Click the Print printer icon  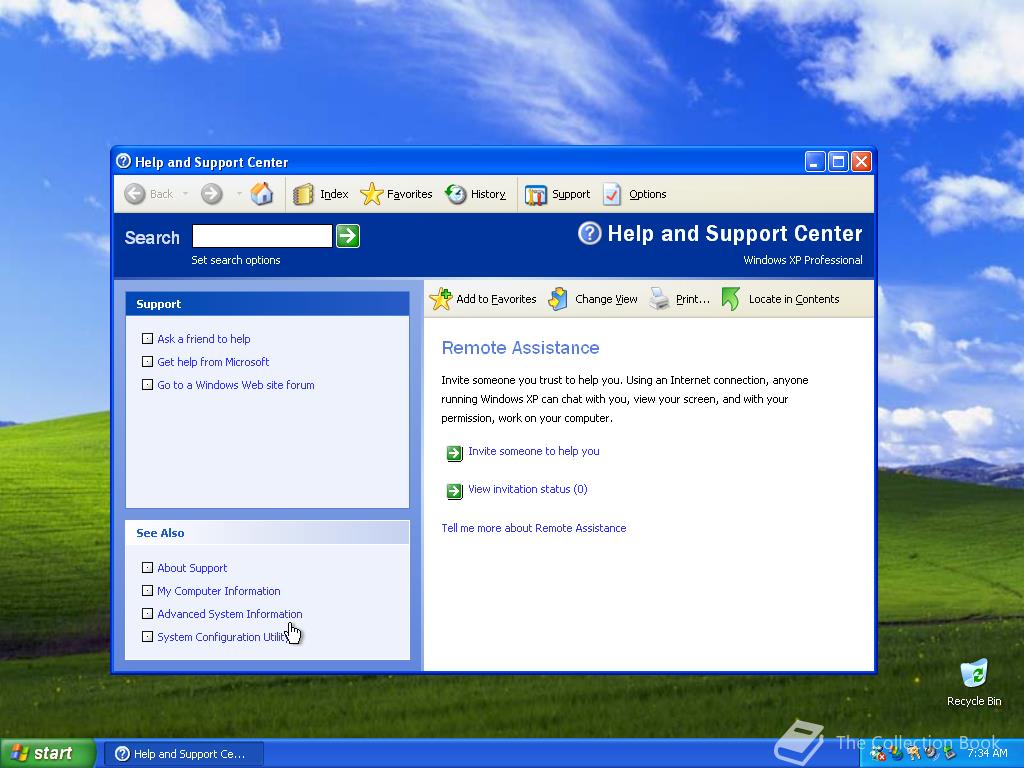[660, 299]
